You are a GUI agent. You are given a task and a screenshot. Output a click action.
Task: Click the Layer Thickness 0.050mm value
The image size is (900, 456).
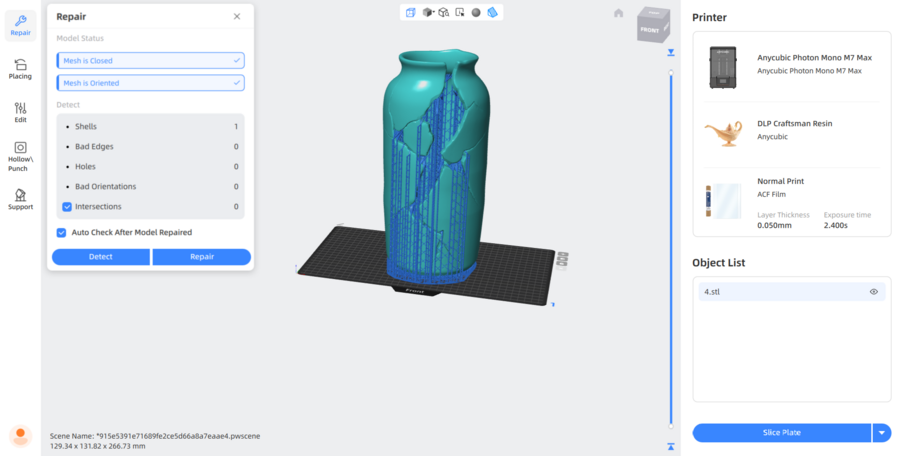[x=774, y=225]
